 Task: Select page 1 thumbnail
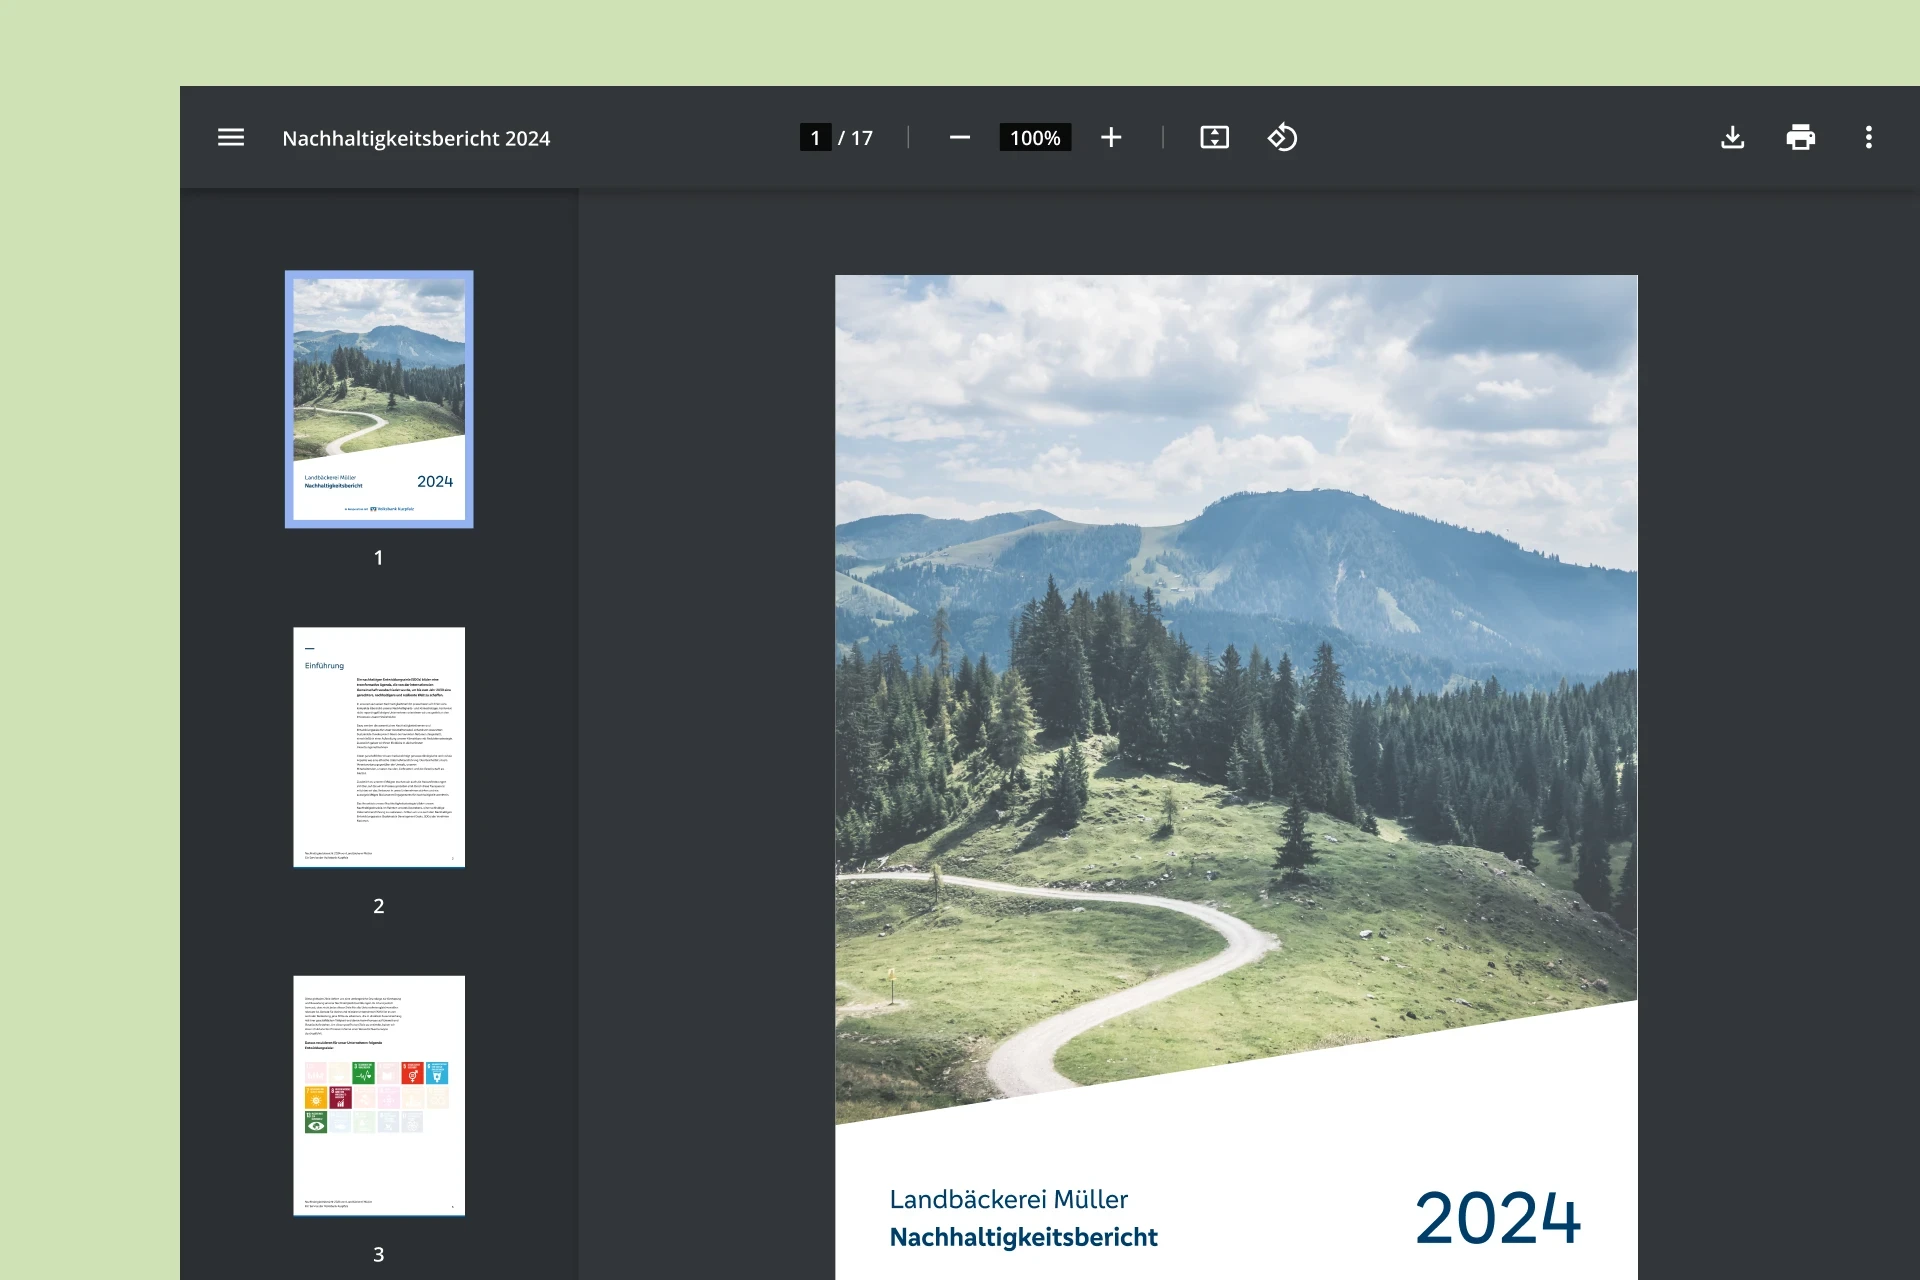pos(379,399)
